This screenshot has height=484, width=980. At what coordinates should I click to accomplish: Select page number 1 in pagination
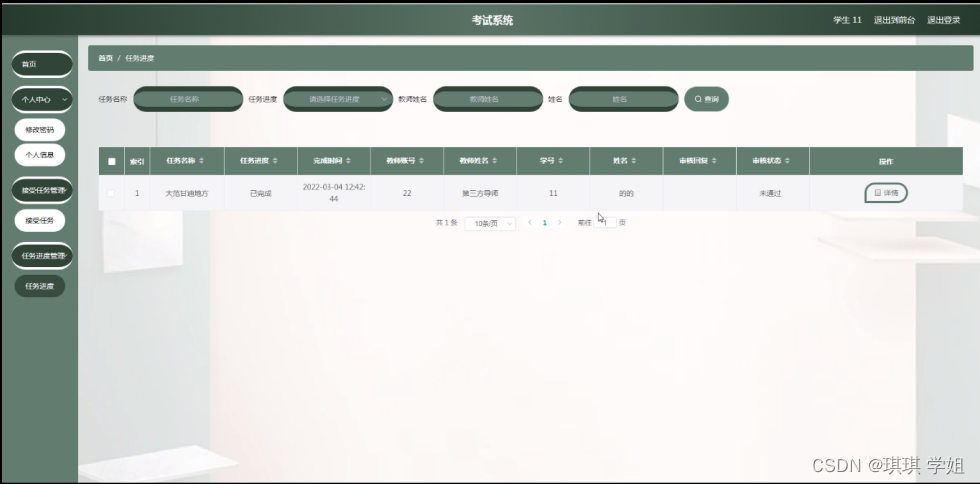tap(544, 223)
